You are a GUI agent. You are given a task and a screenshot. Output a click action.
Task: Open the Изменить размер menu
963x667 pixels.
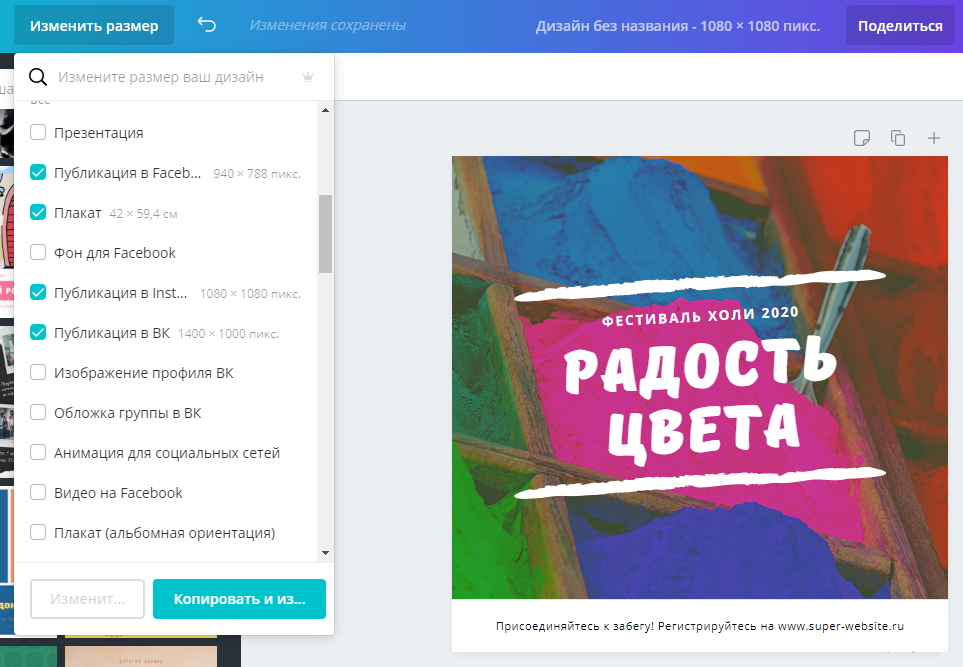[x=94, y=26]
